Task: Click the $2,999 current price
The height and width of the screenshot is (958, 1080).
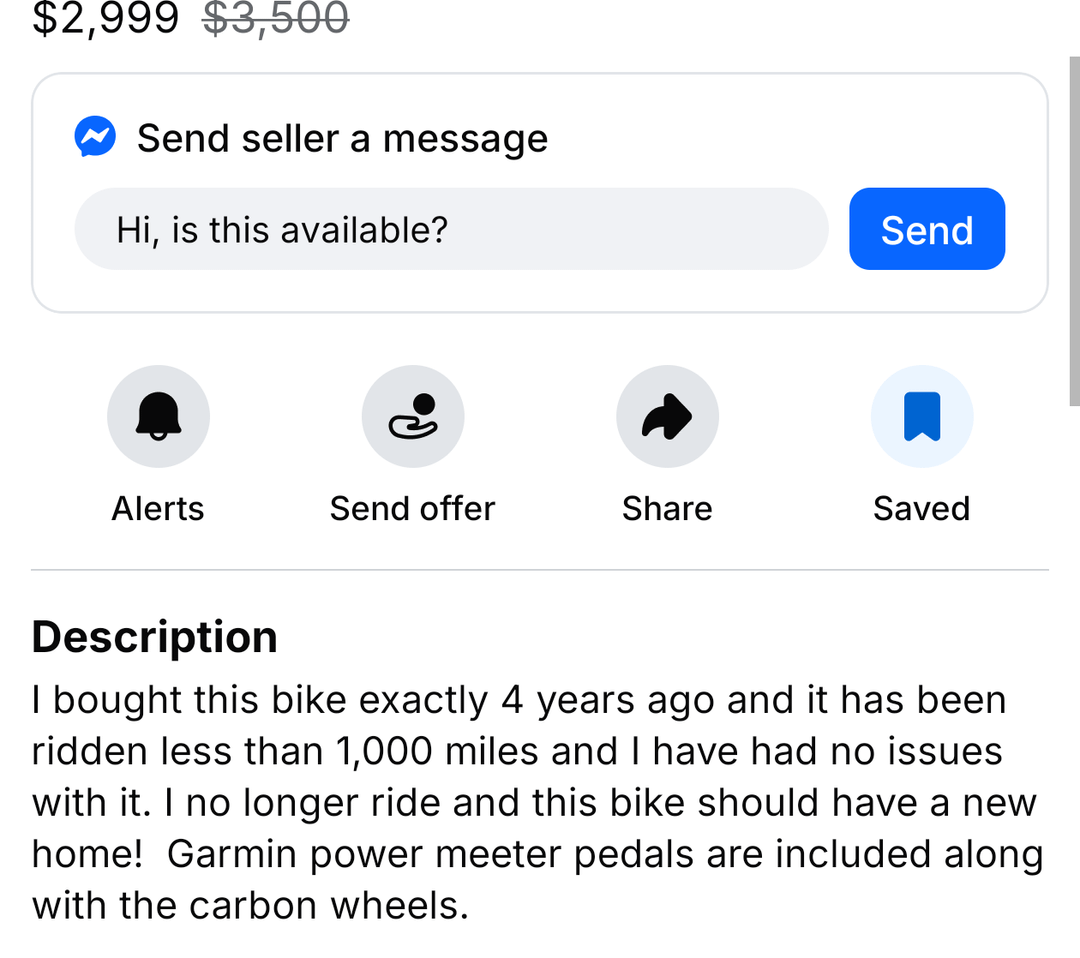Action: coord(106,18)
